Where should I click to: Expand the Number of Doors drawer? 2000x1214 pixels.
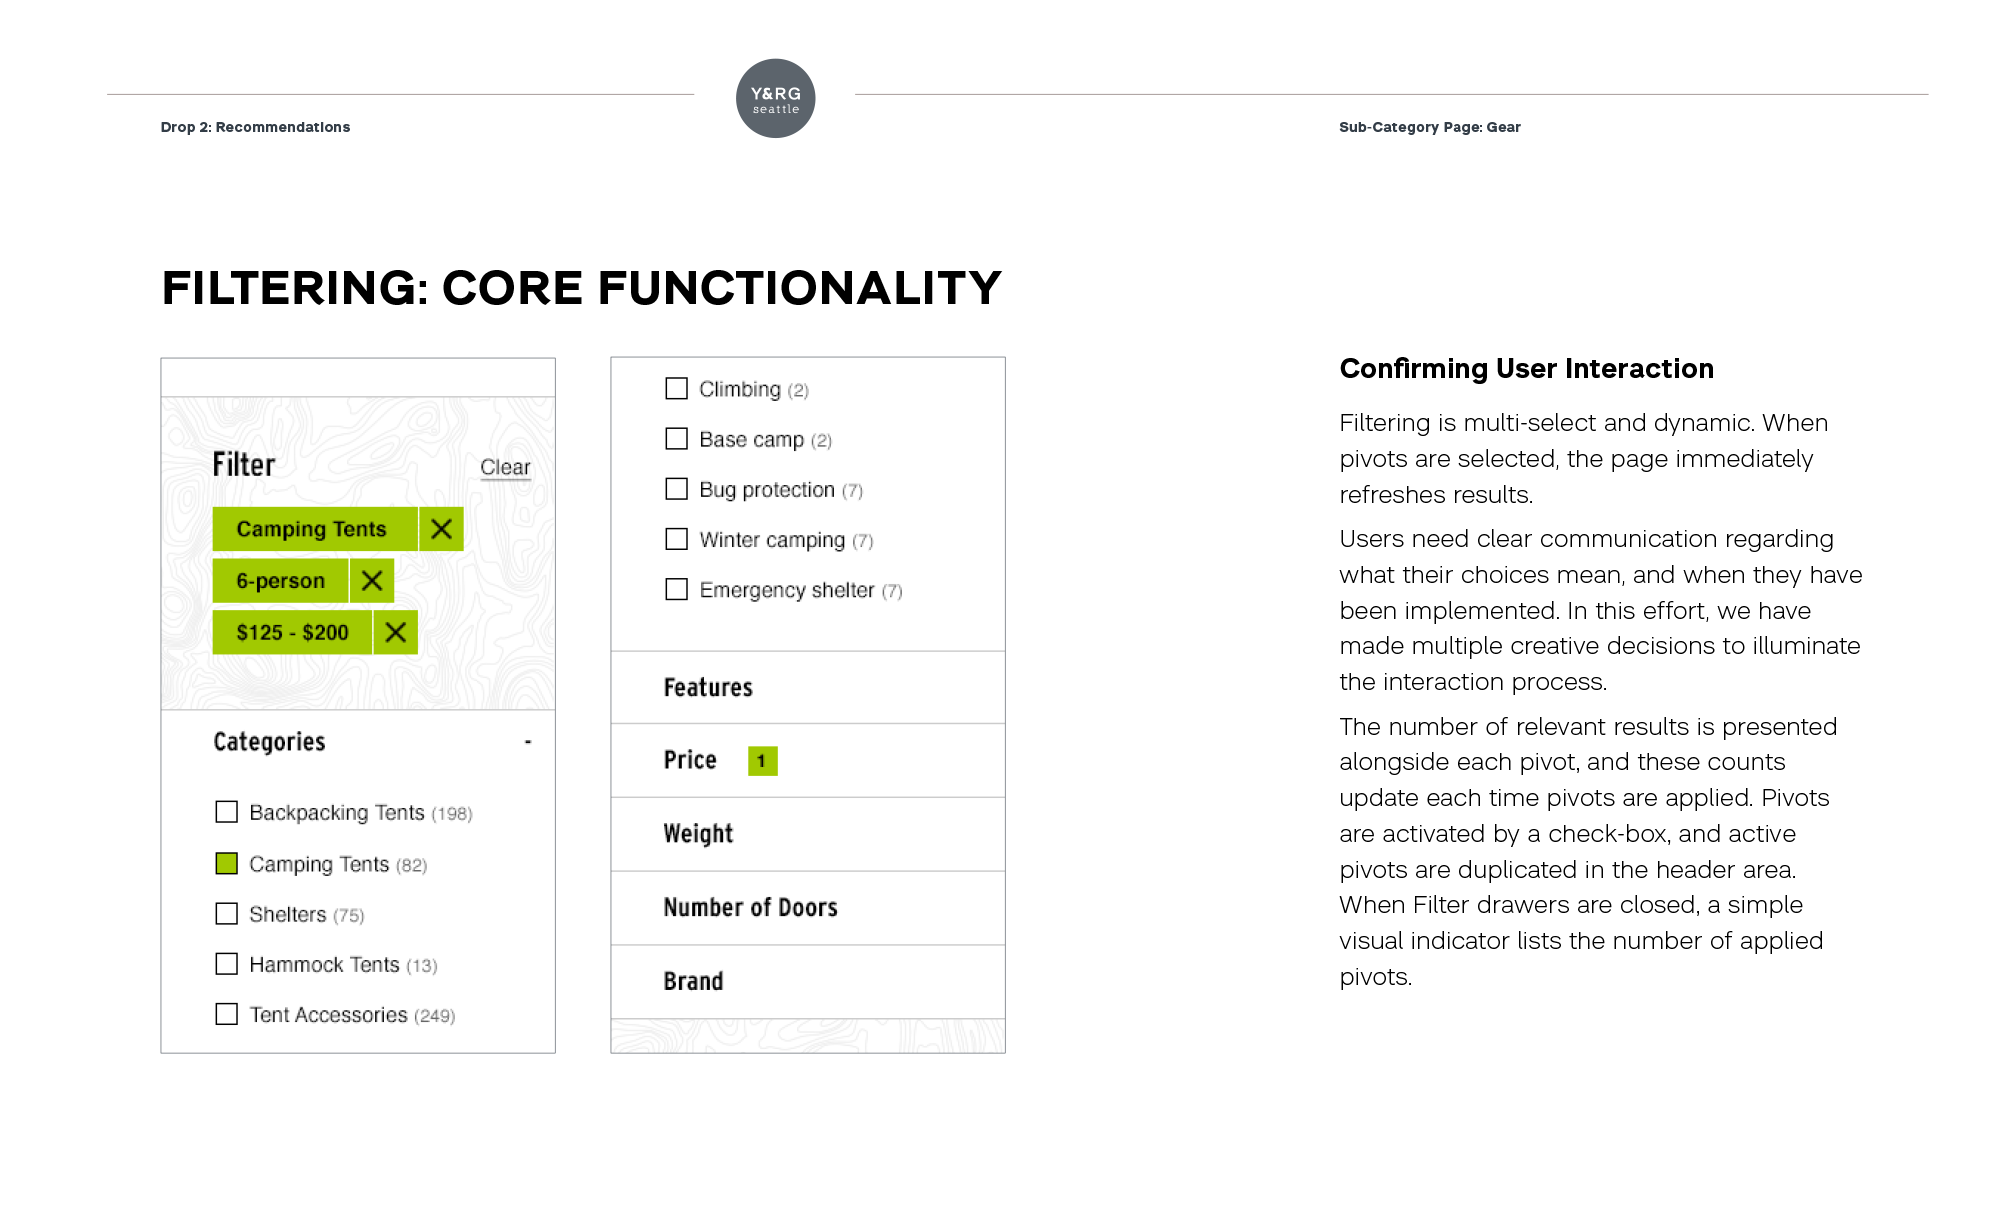point(750,908)
